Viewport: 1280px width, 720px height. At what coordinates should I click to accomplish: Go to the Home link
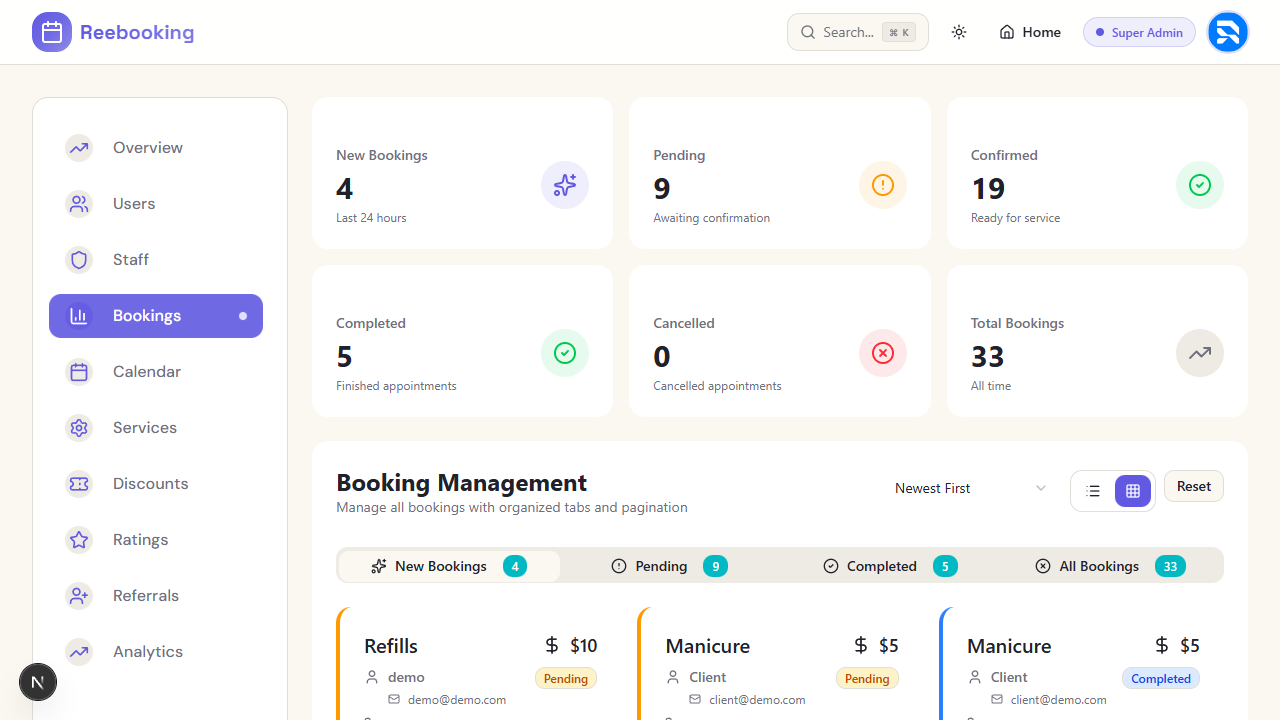(1030, 32)
